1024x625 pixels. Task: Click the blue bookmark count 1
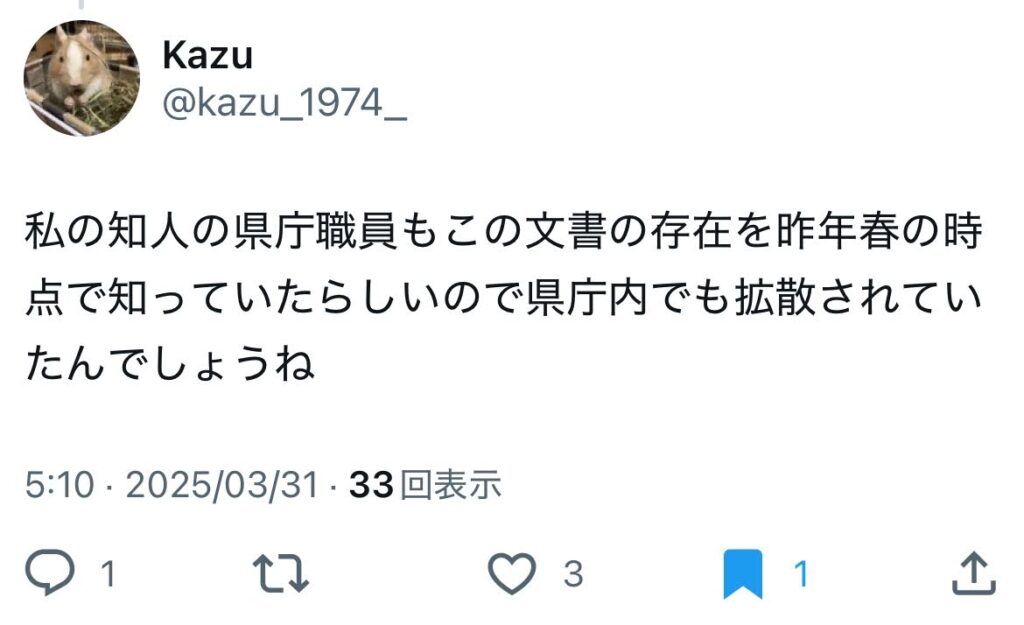801,574
